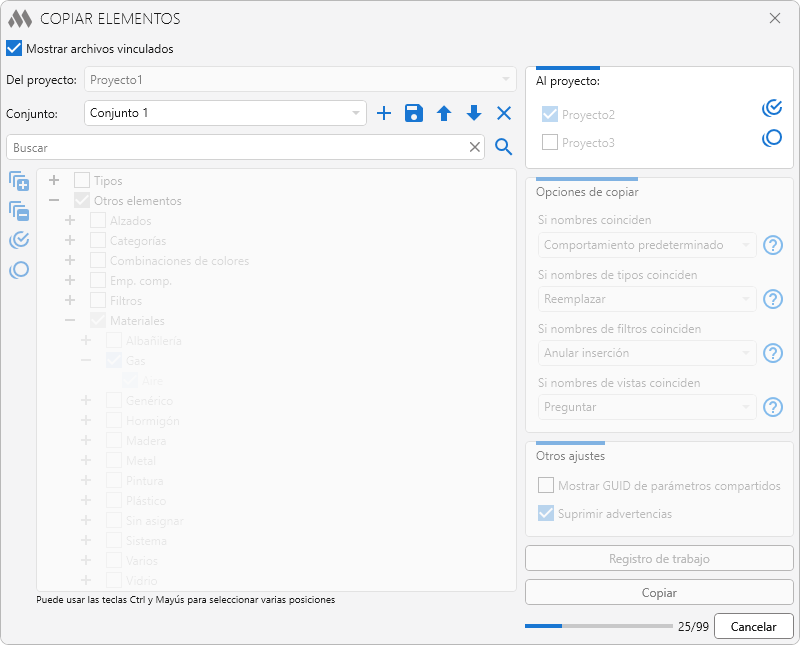Delete the set with blue X icon

[x=504, y=113]
